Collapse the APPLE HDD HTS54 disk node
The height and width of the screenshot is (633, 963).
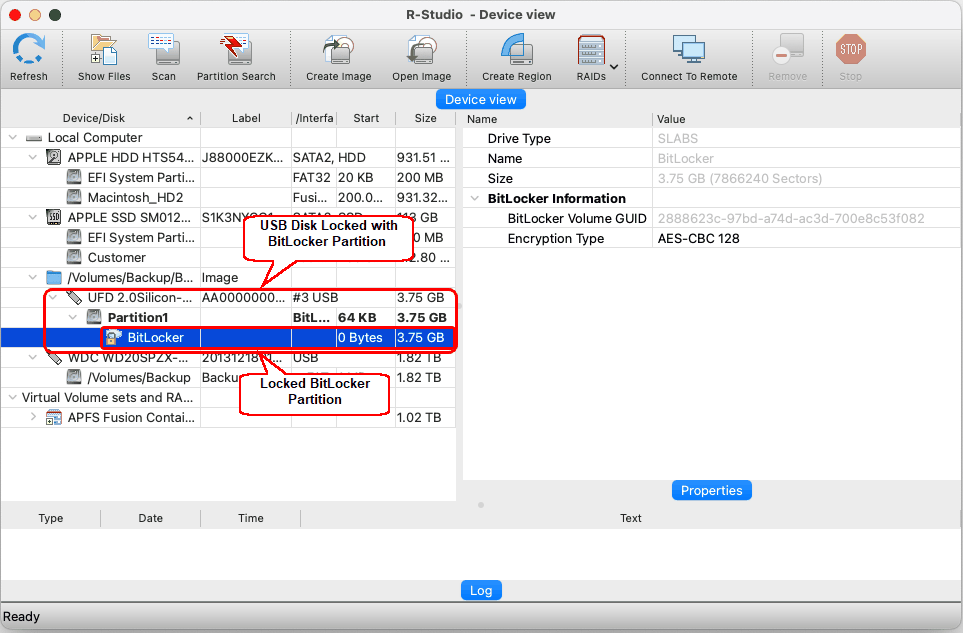[x=33, y=158]
